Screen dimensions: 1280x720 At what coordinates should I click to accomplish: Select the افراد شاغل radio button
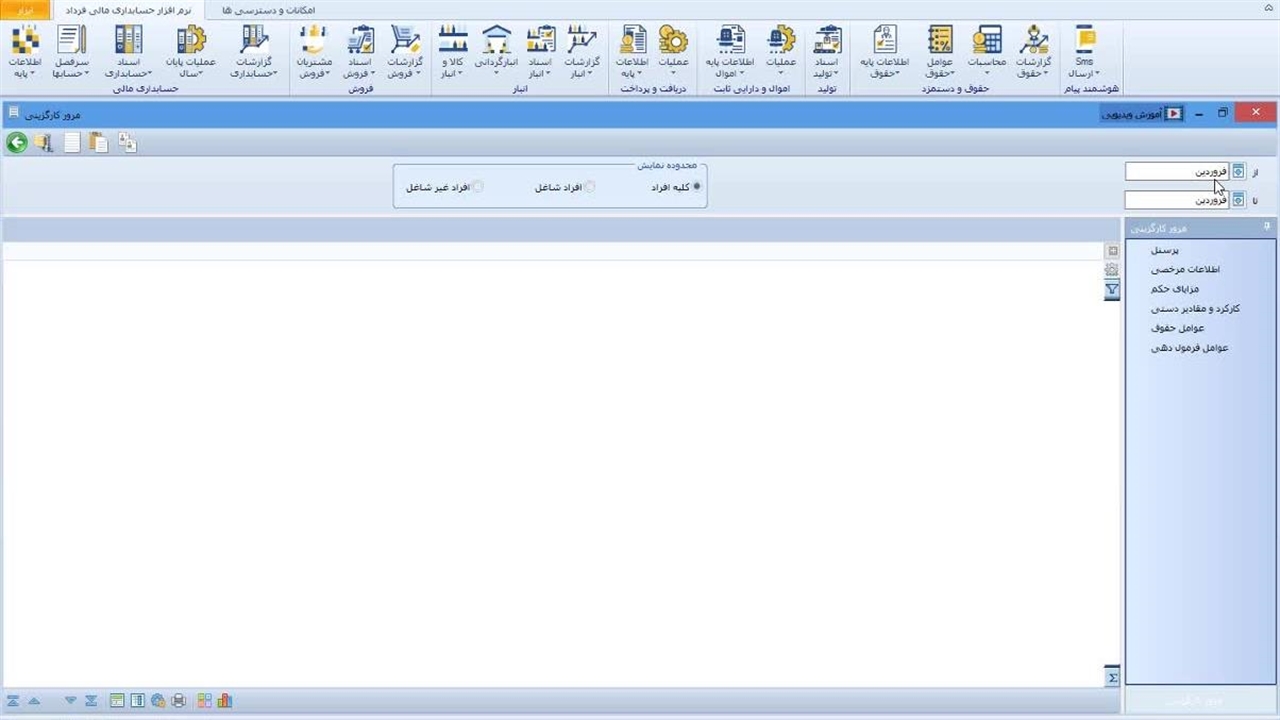pos(589,187)
